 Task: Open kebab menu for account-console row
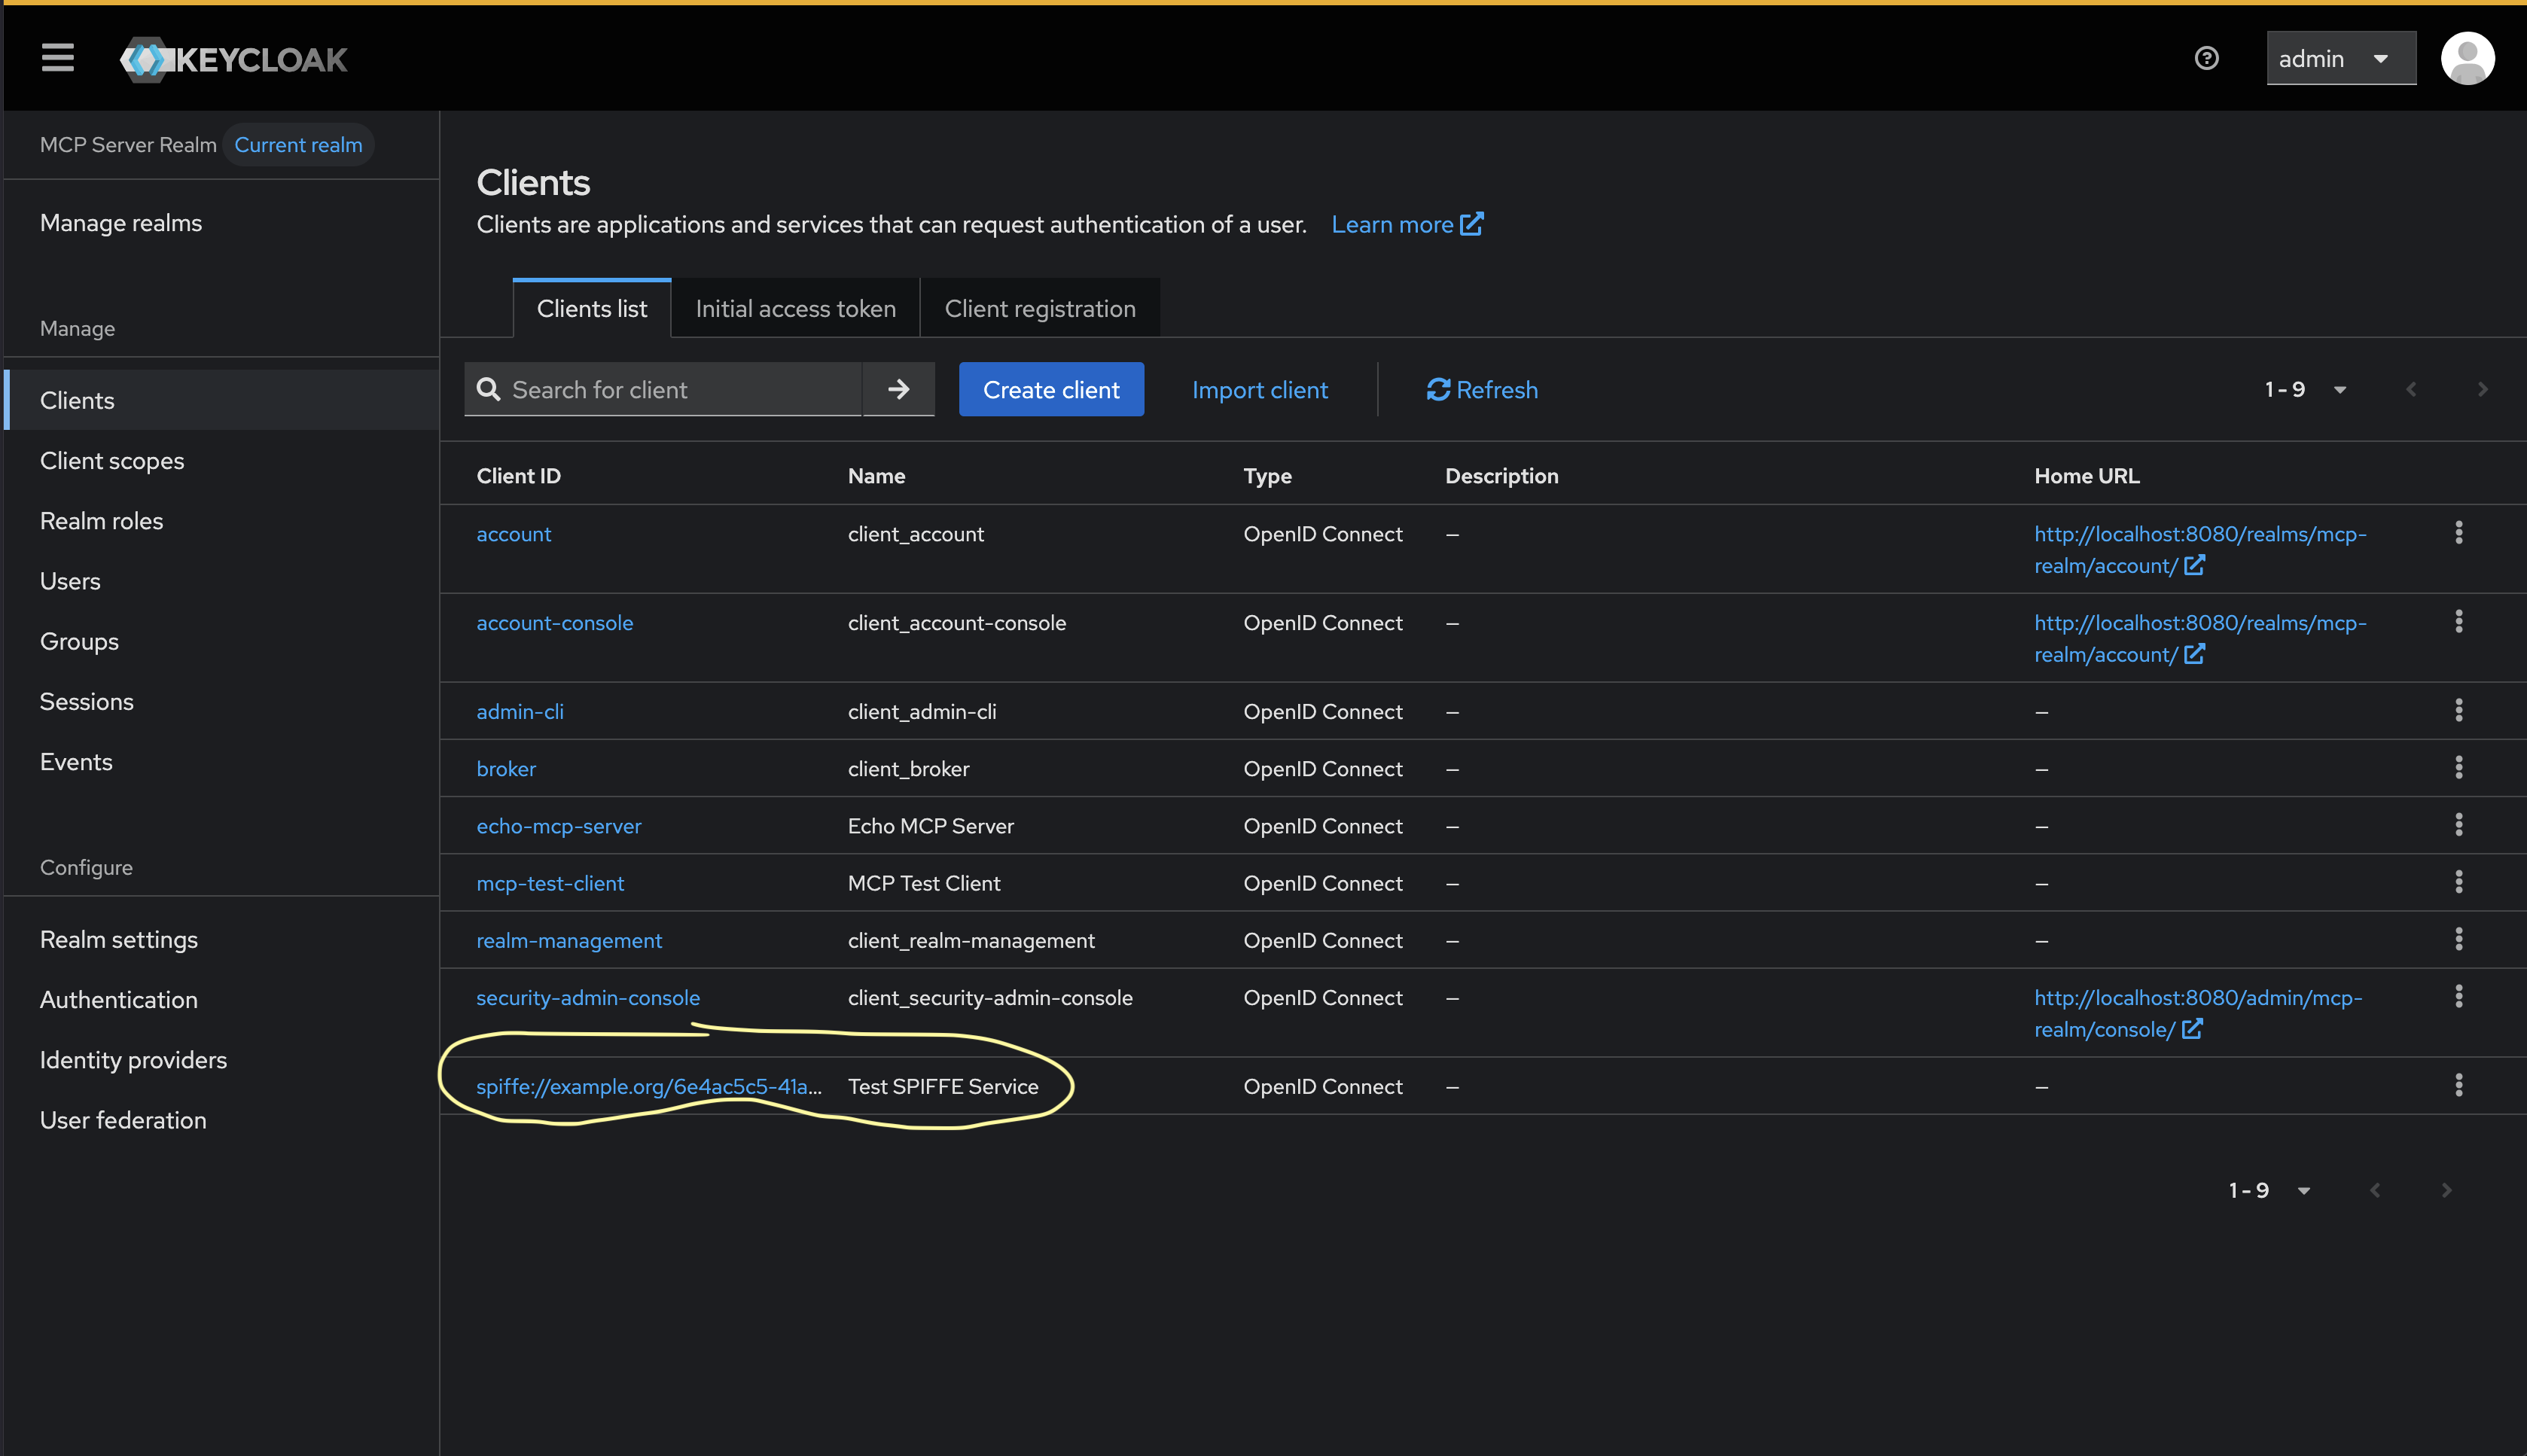click(x=2458, y=622)
